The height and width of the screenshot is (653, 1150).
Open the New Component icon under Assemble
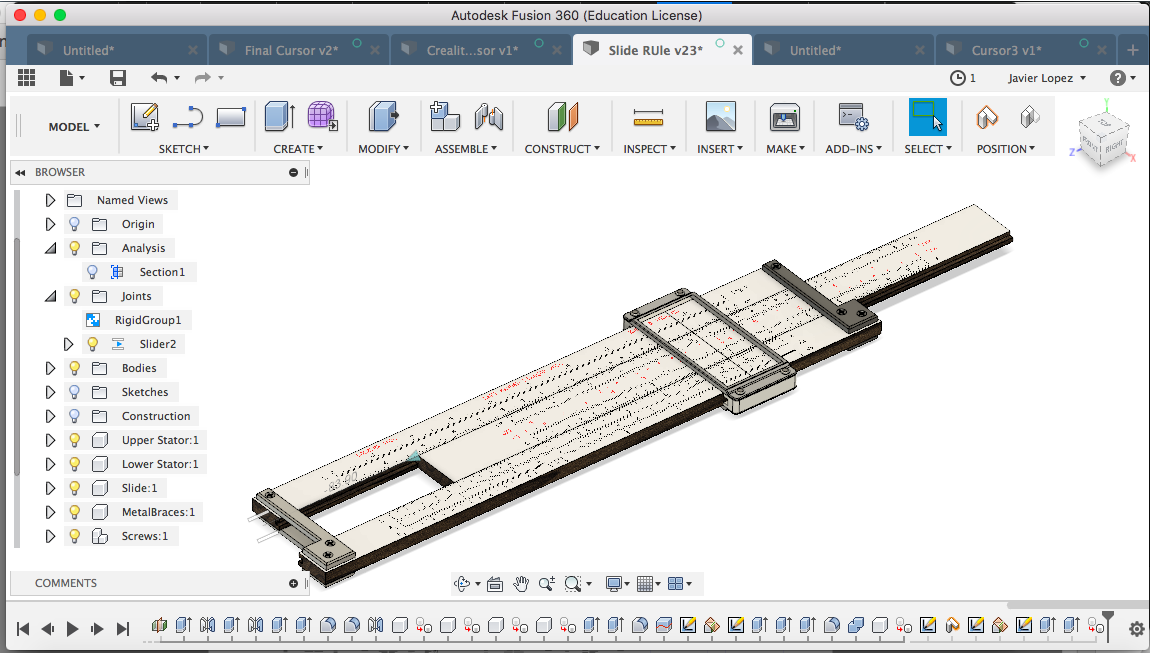(x=443, y=118)
